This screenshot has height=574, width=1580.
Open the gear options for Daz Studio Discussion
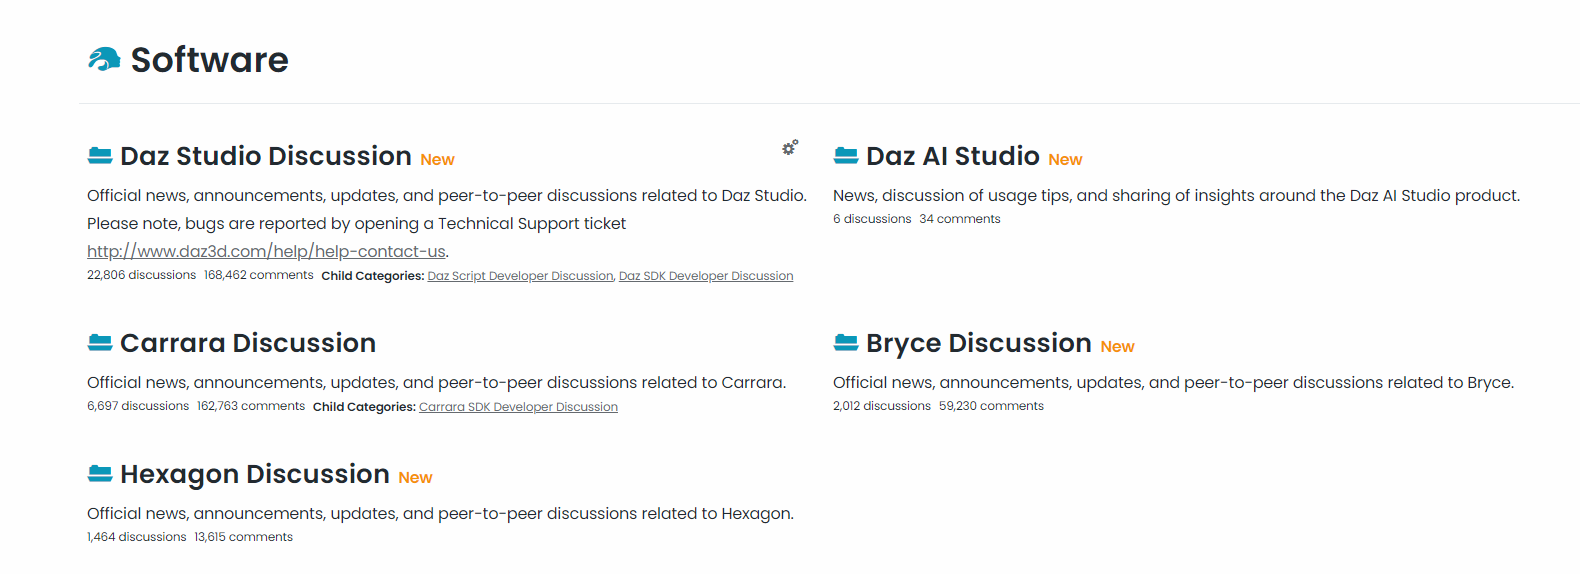790,148
